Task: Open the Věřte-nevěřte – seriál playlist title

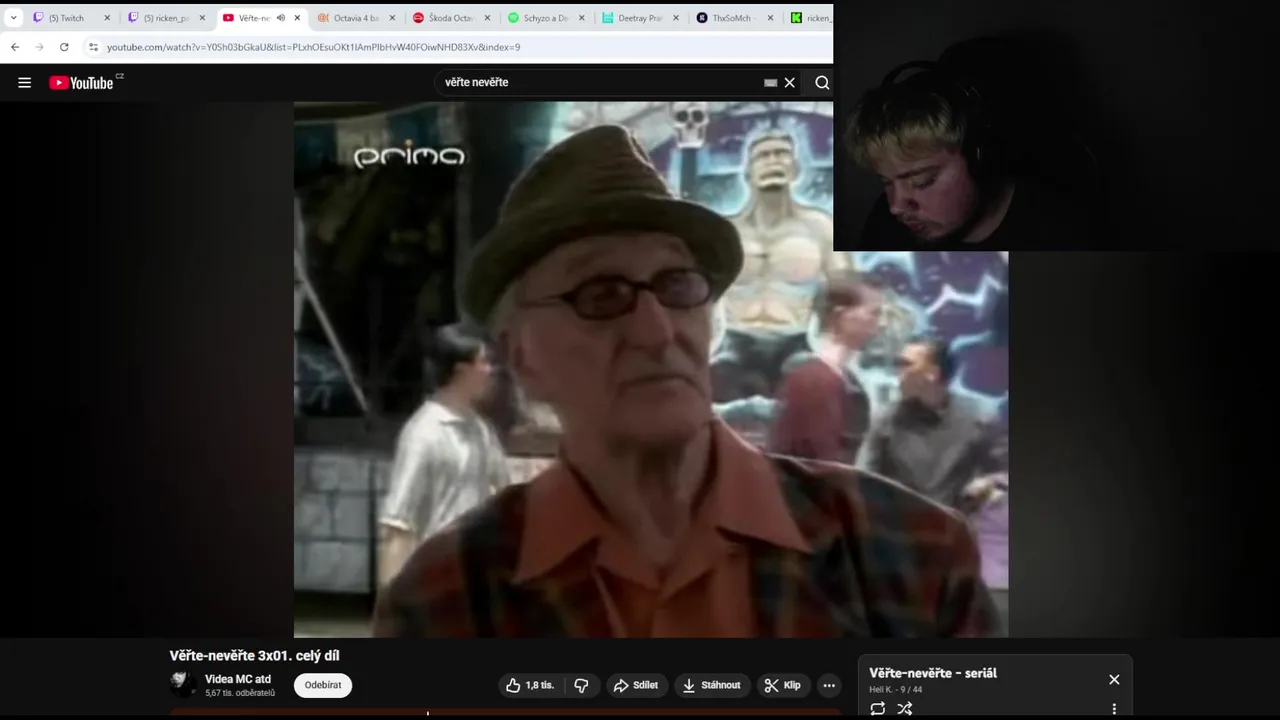Action: 933,673
